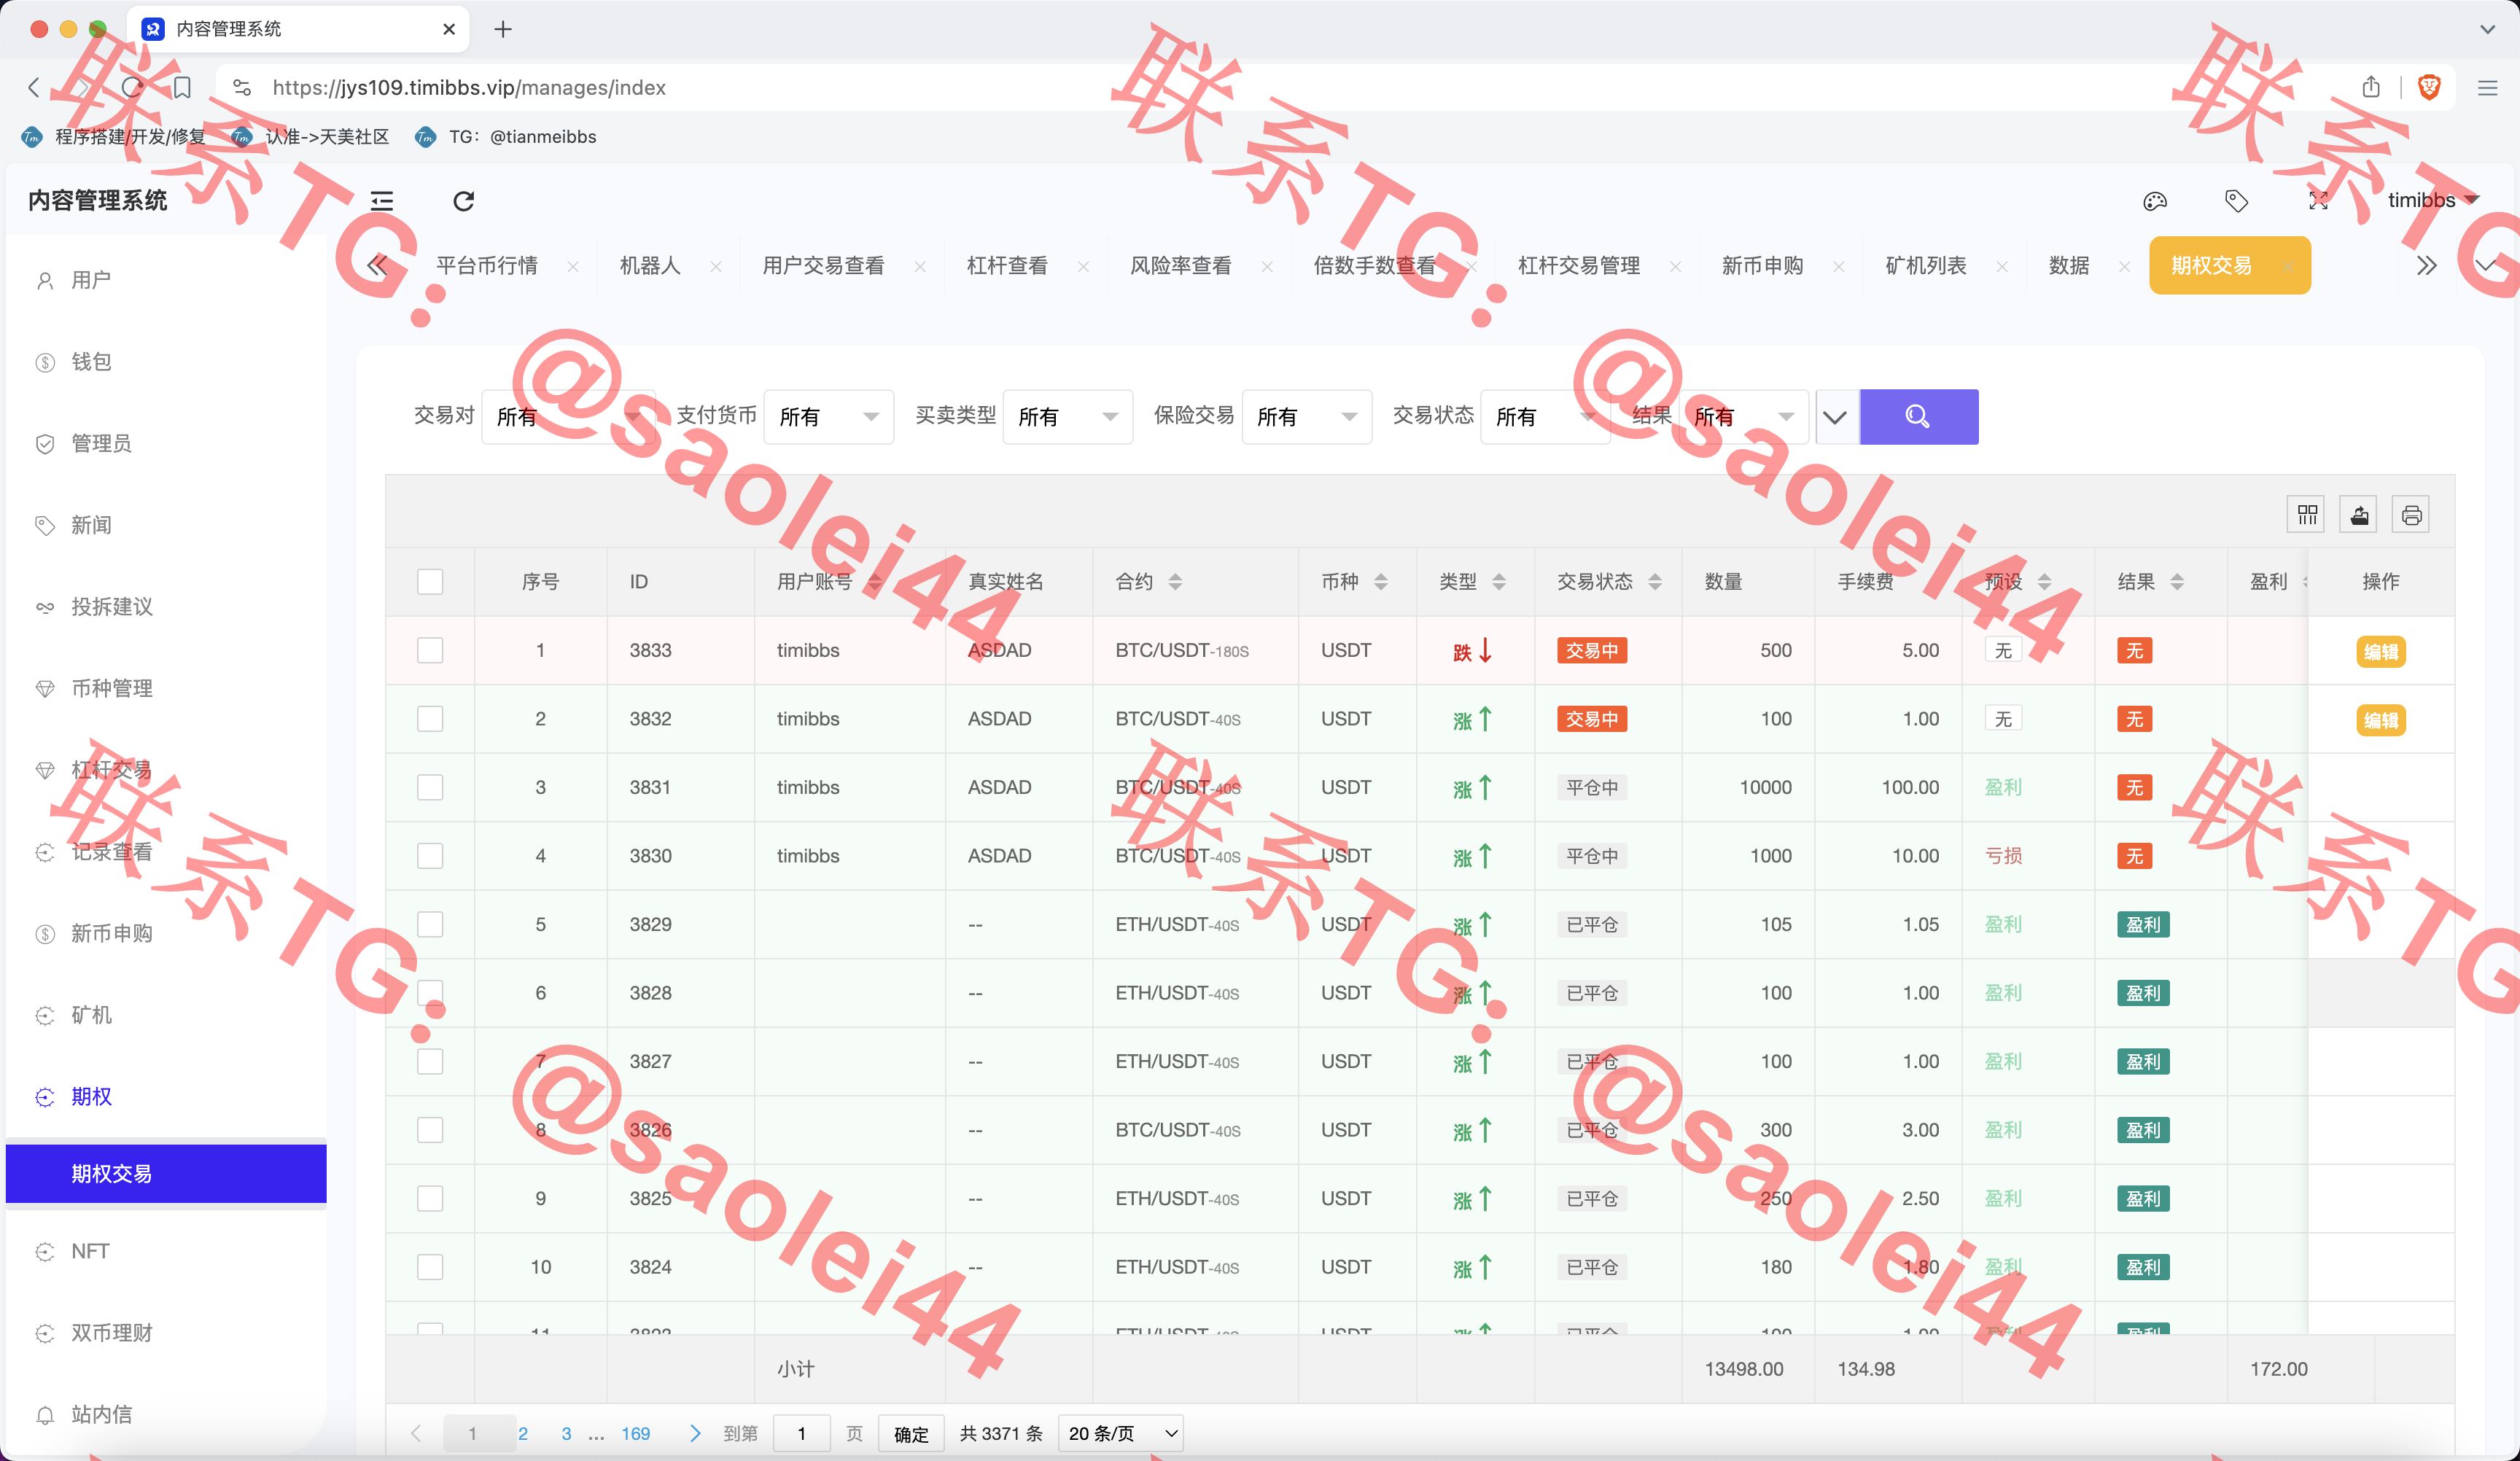Change the 20 条/页 page size
Screen dimensions: 2520x1461
click(x=1121, y=1433)
